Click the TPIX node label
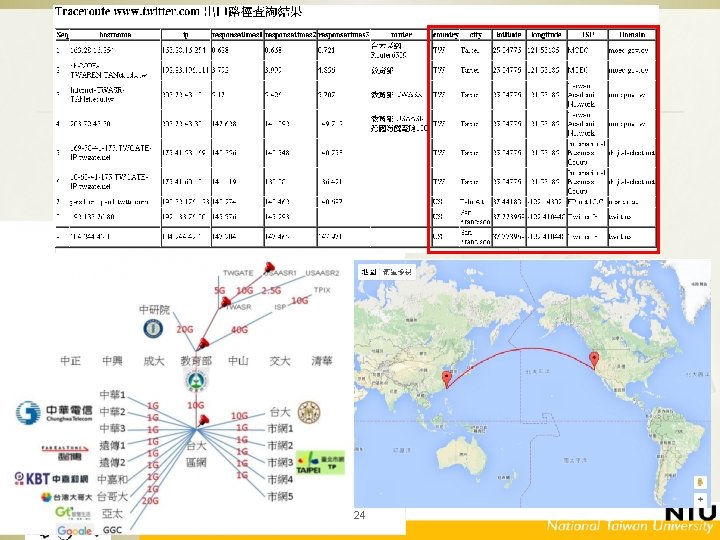This screenshot has height=540, width=720. (322, 290)
